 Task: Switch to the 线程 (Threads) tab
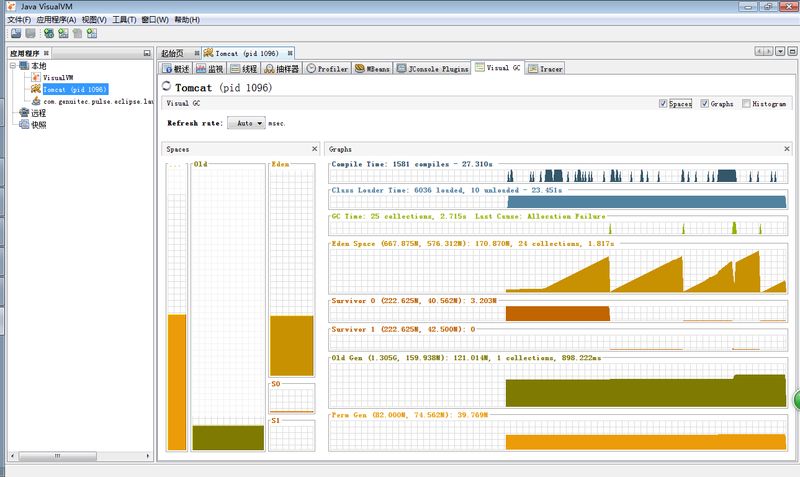[x=243, y=68]
